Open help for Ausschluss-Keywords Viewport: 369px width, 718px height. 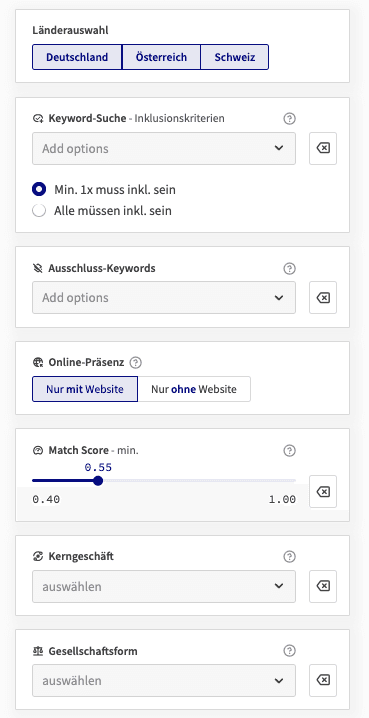click(x=289, y=268)
